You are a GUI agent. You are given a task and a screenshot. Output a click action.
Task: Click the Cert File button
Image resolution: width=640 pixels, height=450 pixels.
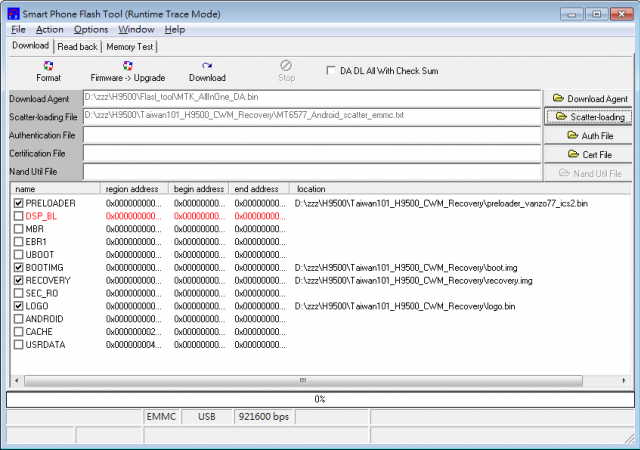[x=589, y=154]
